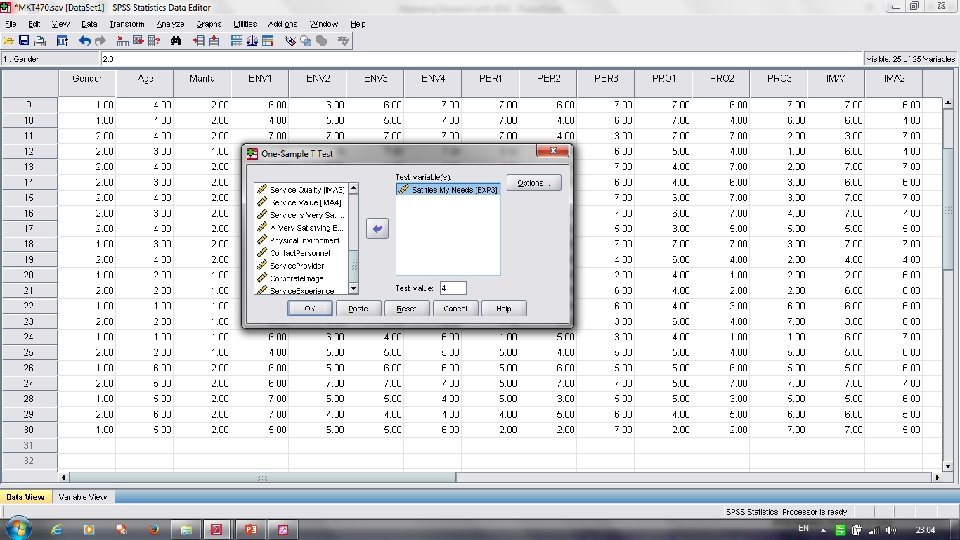
Task: Select CorporateImage in variable list
Action: click(x=301, y=278)
